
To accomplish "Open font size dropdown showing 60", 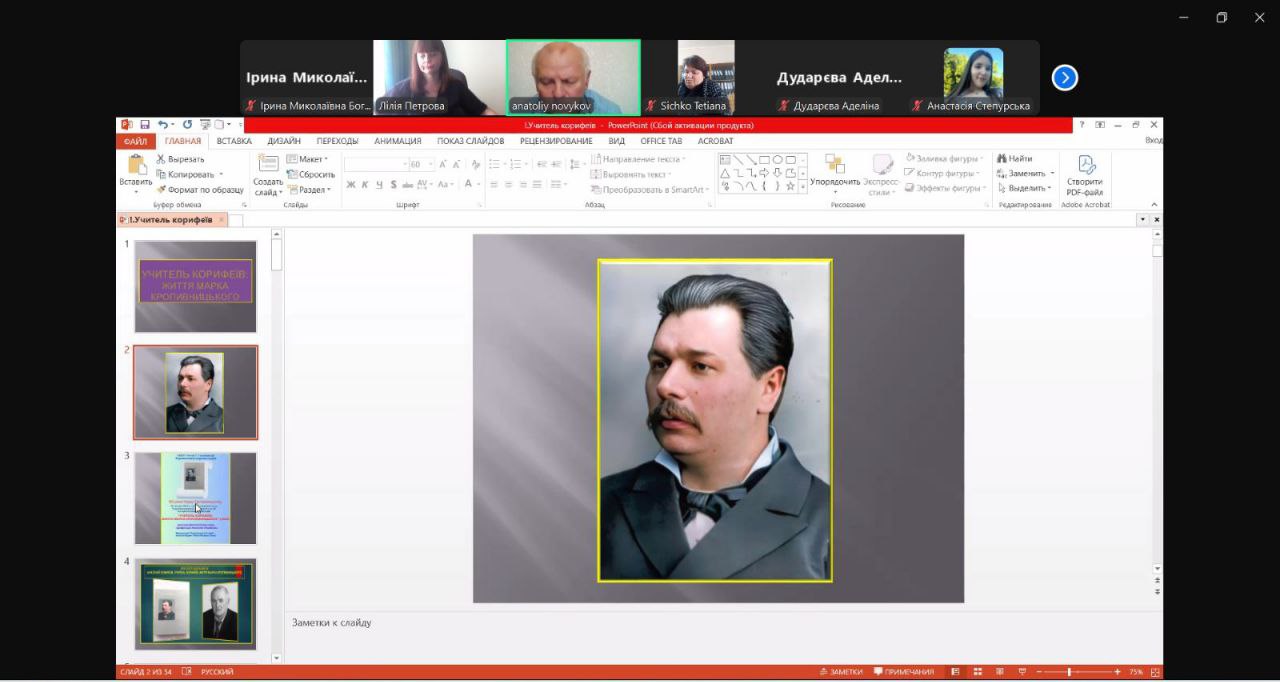I will pyautogui.click(x=431, y=164).
